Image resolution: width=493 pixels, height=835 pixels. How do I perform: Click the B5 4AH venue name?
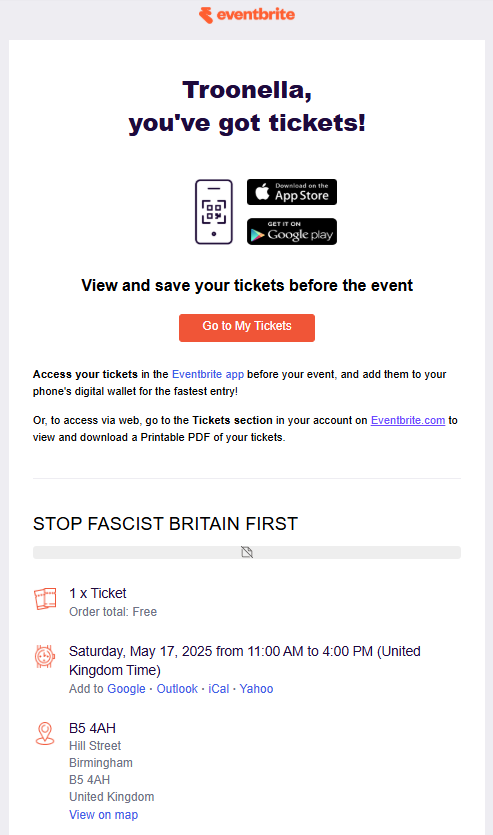92,728
